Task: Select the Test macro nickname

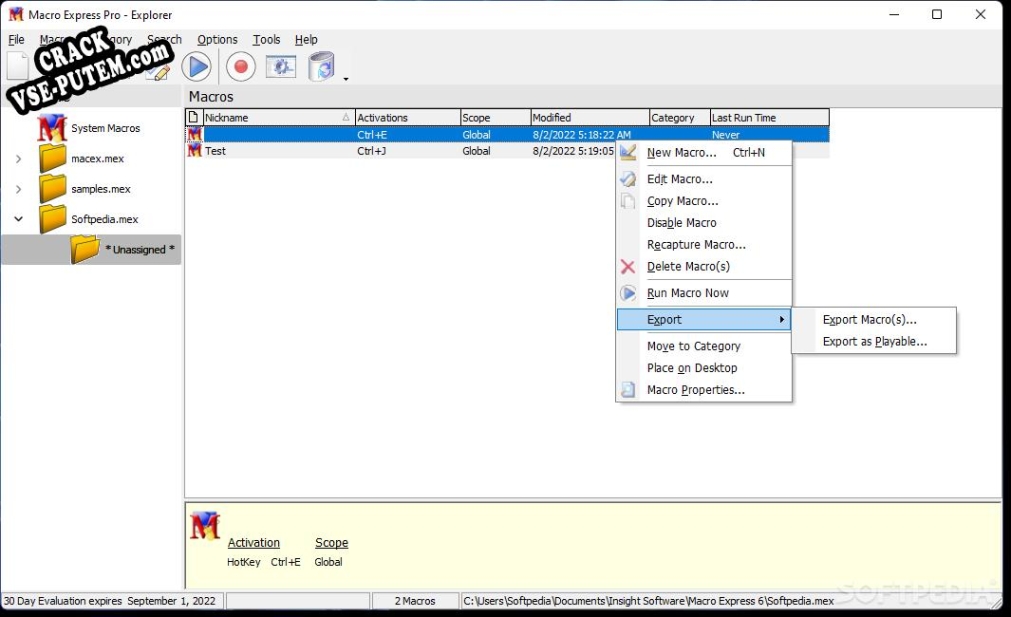Action: (215, 151)
